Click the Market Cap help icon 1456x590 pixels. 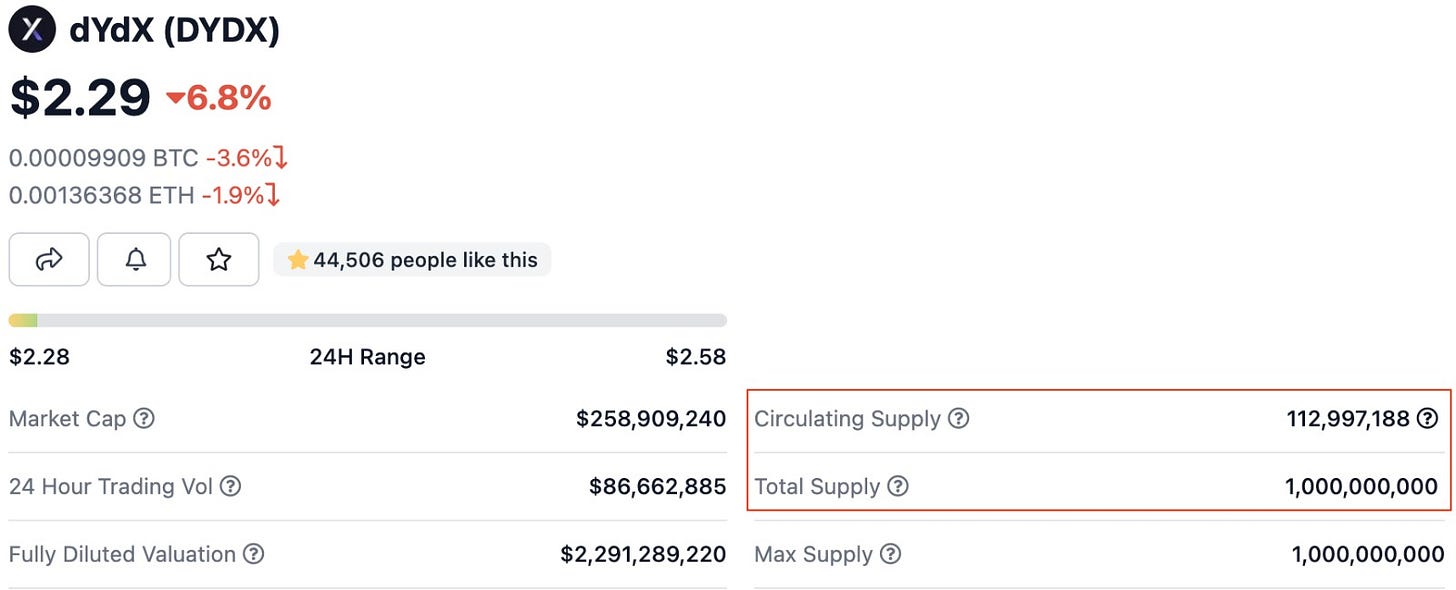point(144,419)
